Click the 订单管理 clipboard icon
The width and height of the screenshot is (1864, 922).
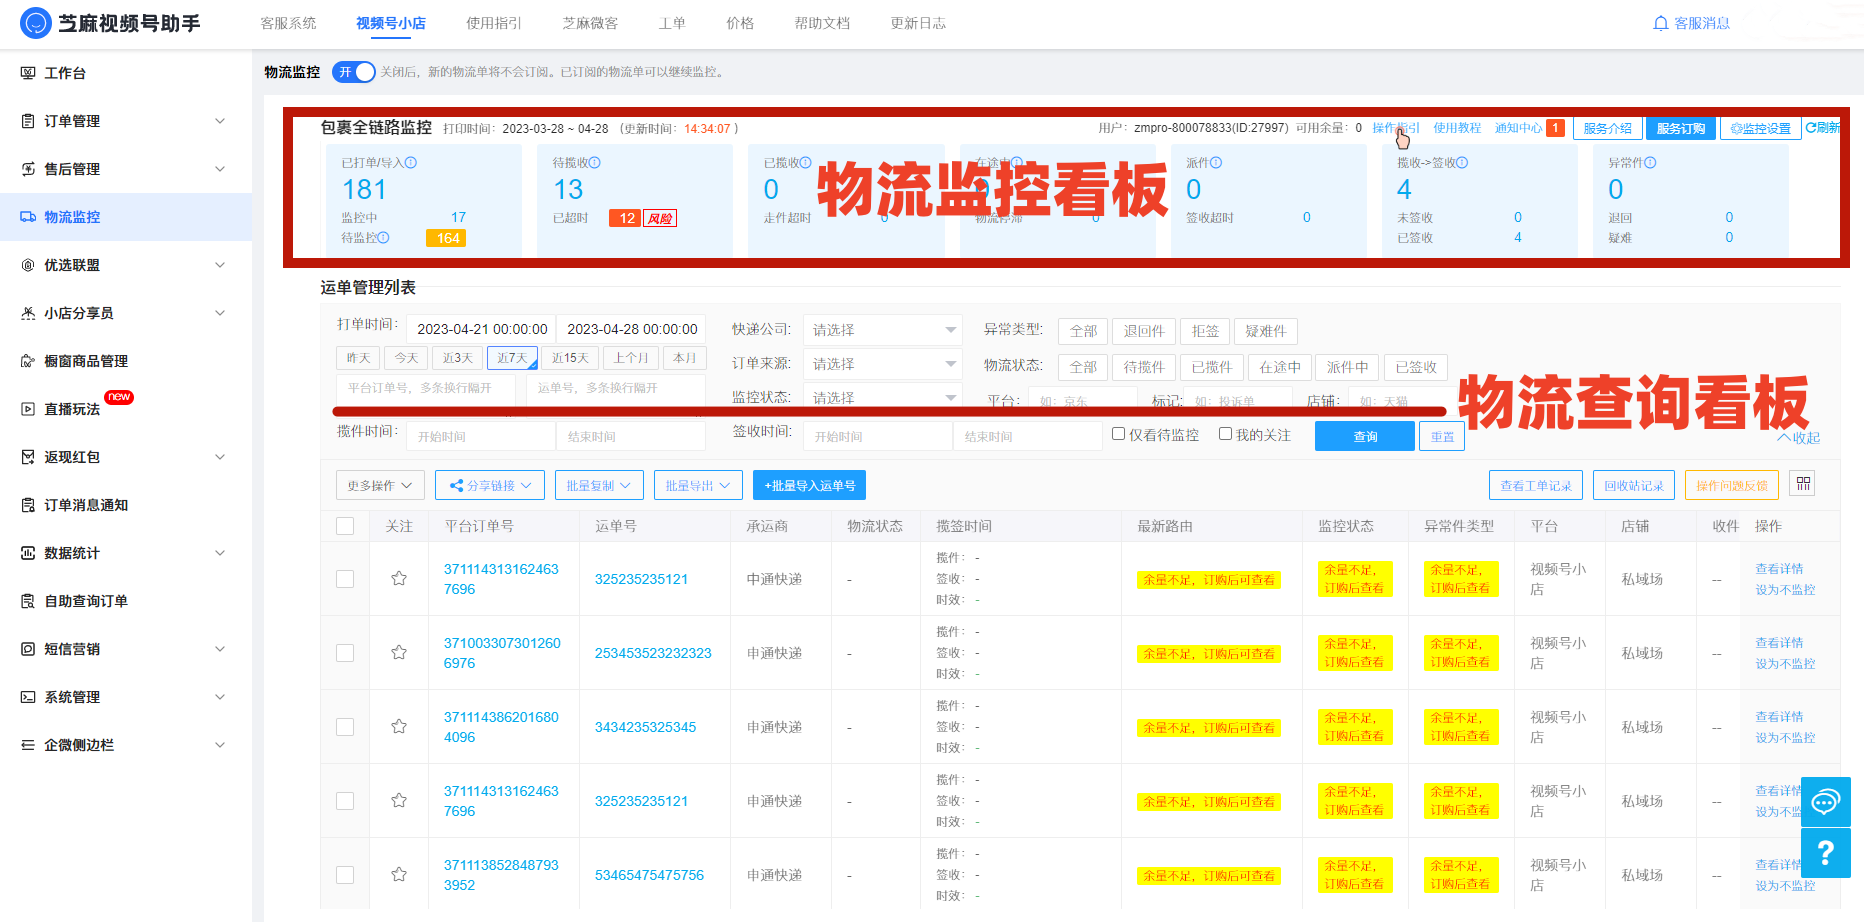pyautogui.click(x=28, y=121)
